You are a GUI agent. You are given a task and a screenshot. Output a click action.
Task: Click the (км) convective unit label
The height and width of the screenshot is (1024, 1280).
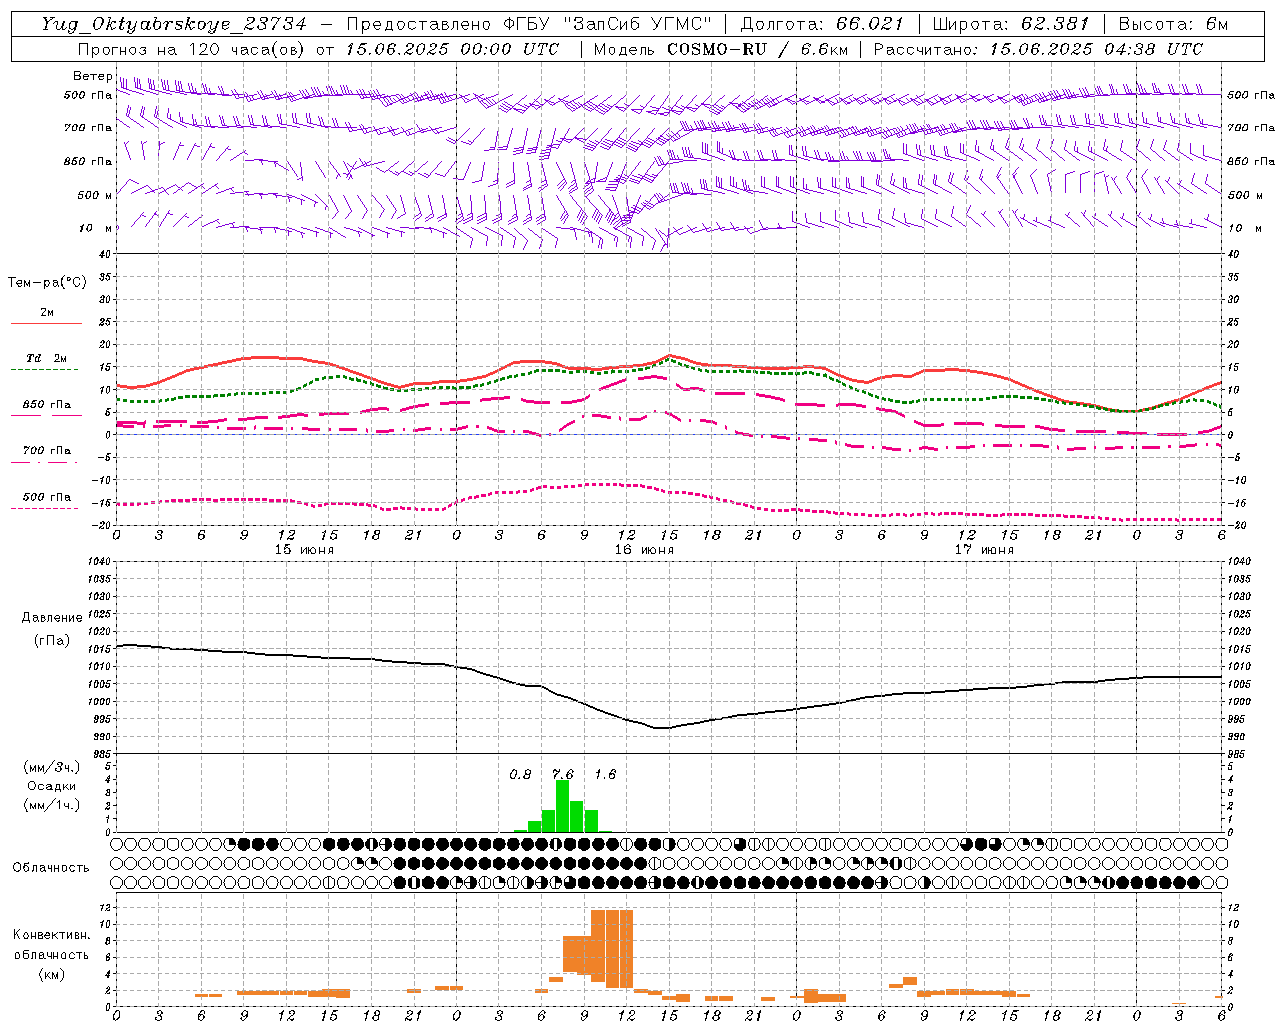pos(51,973)
